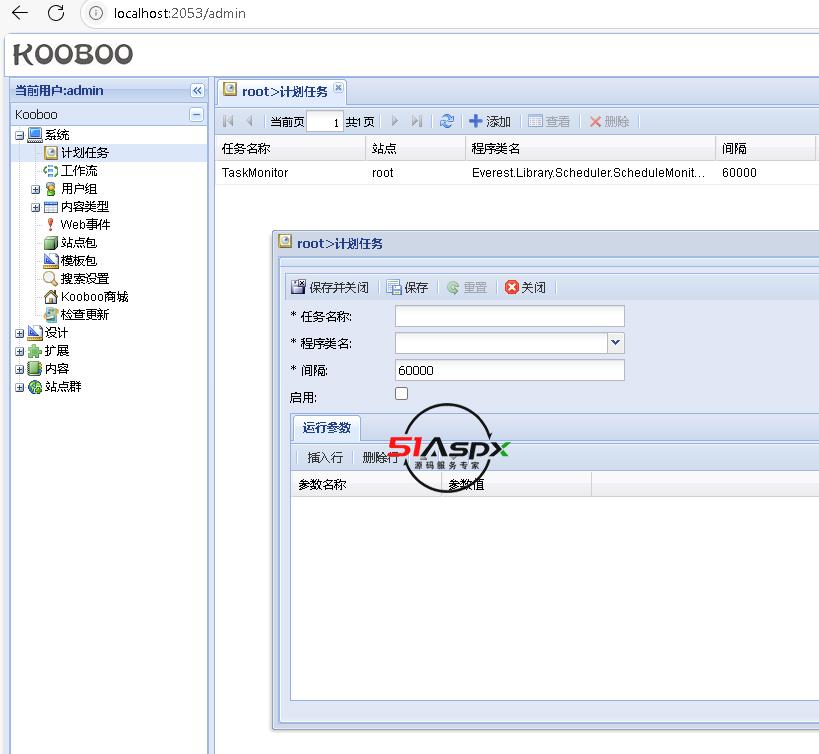Viewport: 819px width, 754px height.
Task: Expand the 站点群 tree node
Action: (x=19, y=387)
